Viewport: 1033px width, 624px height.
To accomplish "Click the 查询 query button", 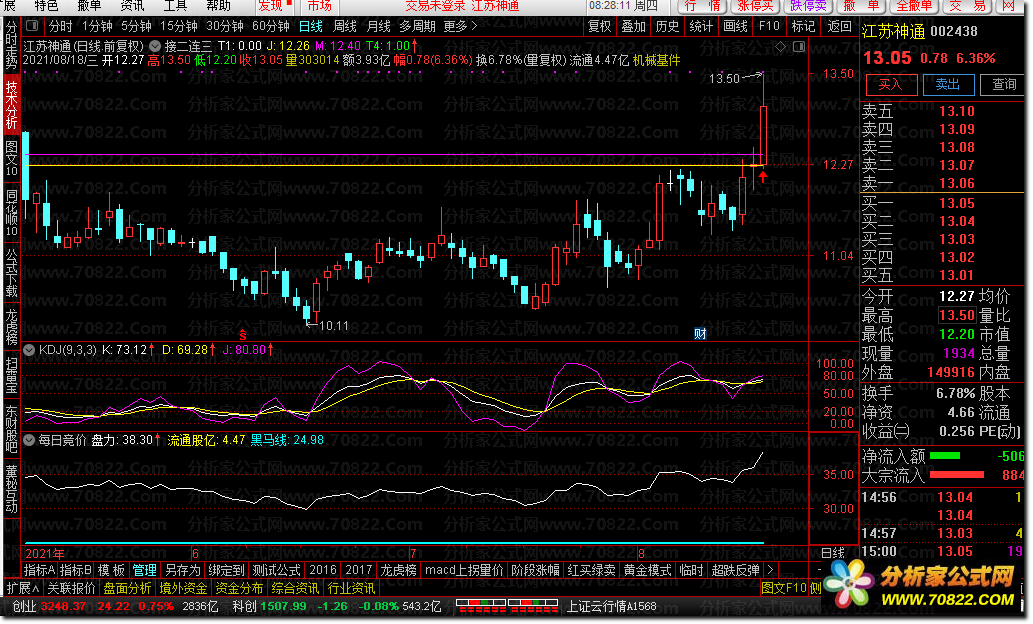I will point(1004,84).
